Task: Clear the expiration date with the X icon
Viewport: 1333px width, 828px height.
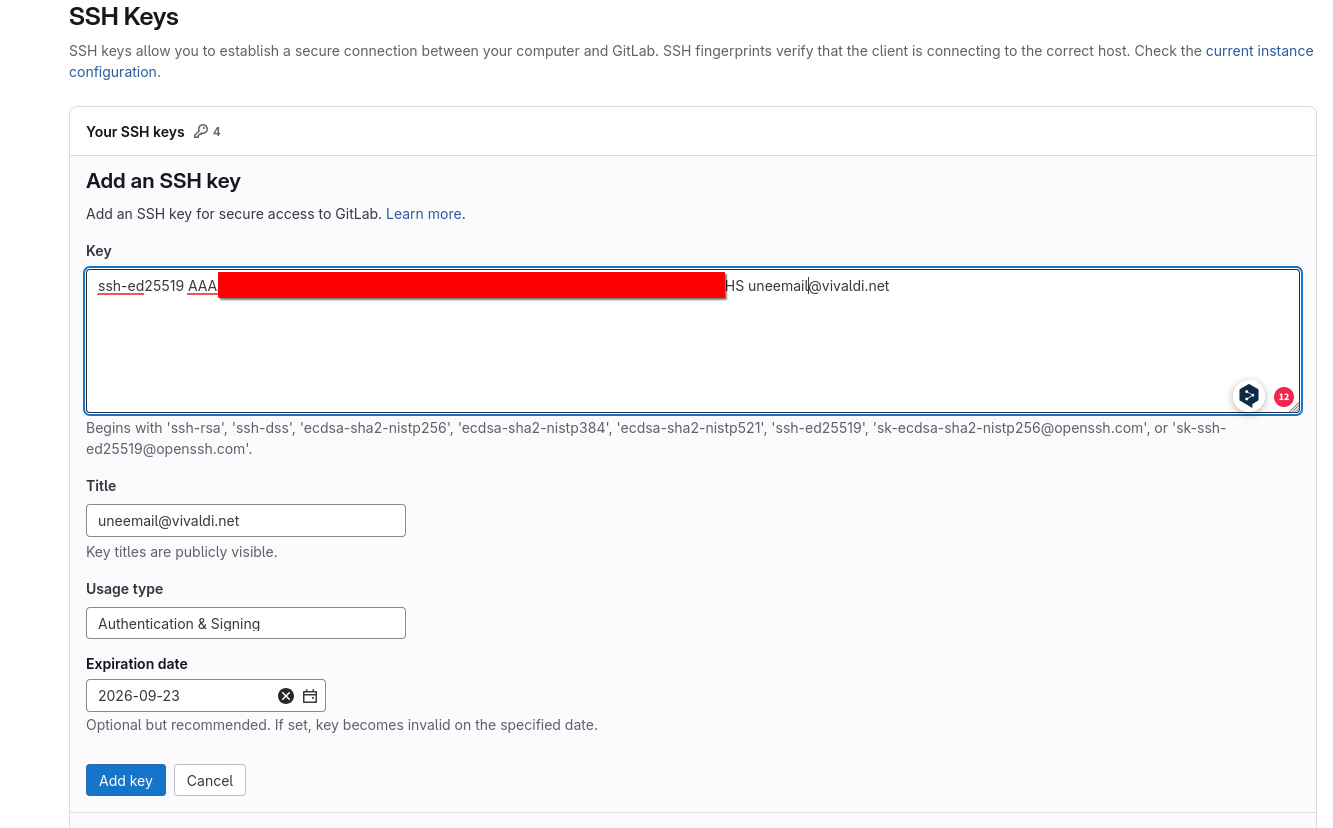Action: point(286,696)
